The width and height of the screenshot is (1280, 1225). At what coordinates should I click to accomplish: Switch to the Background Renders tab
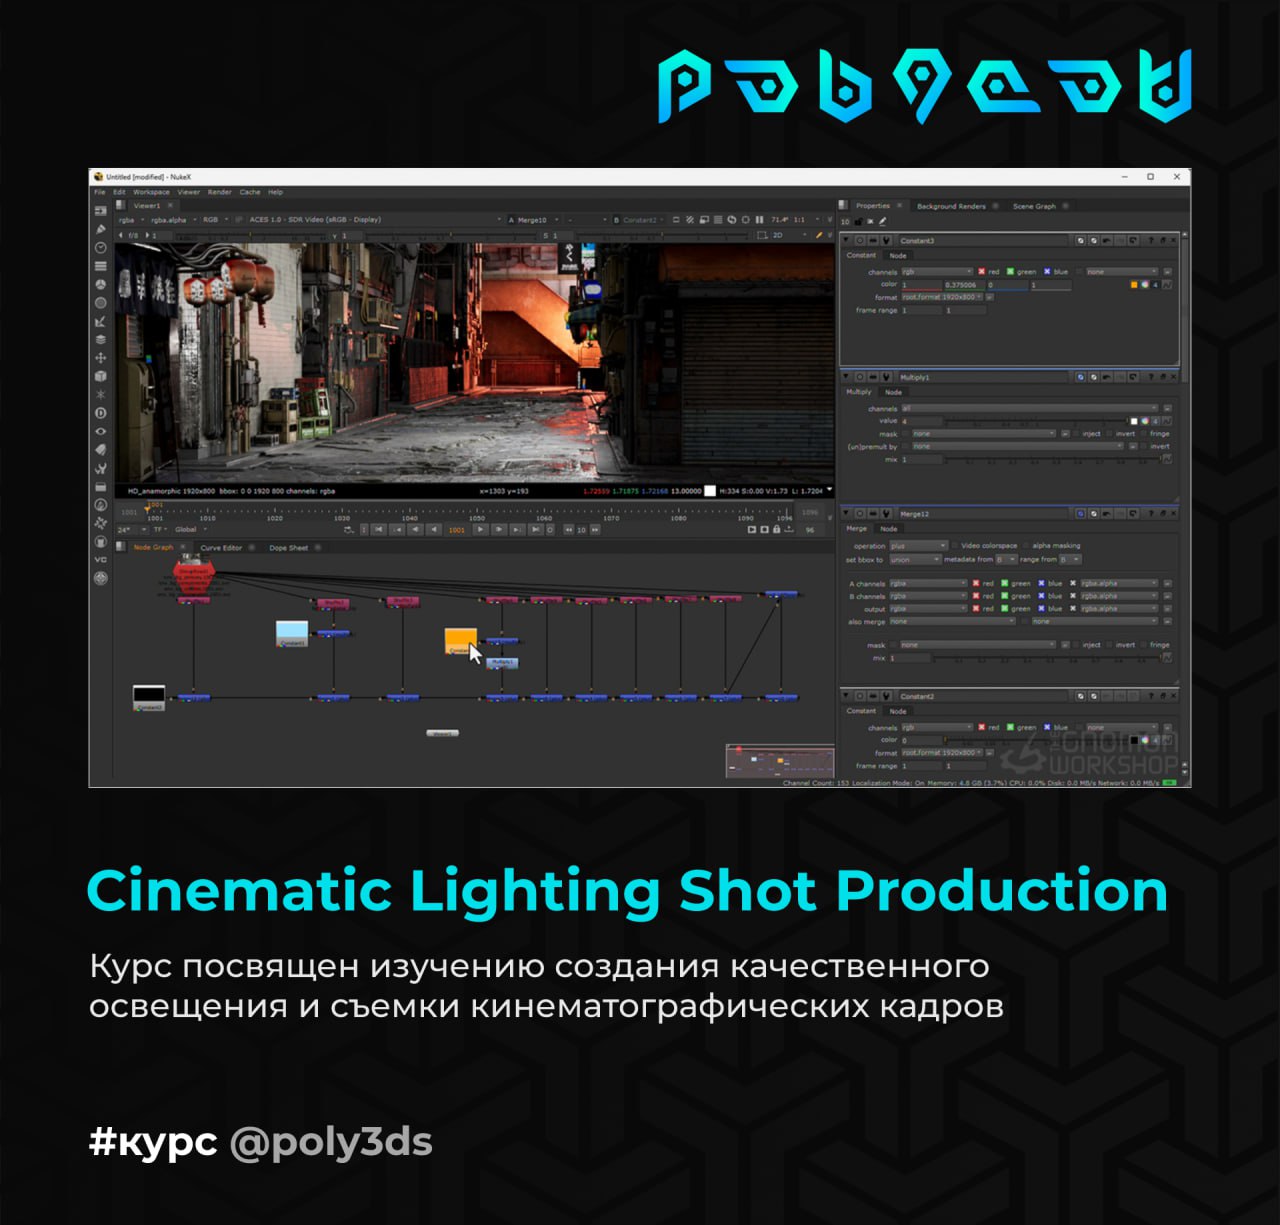click(951, 206)
